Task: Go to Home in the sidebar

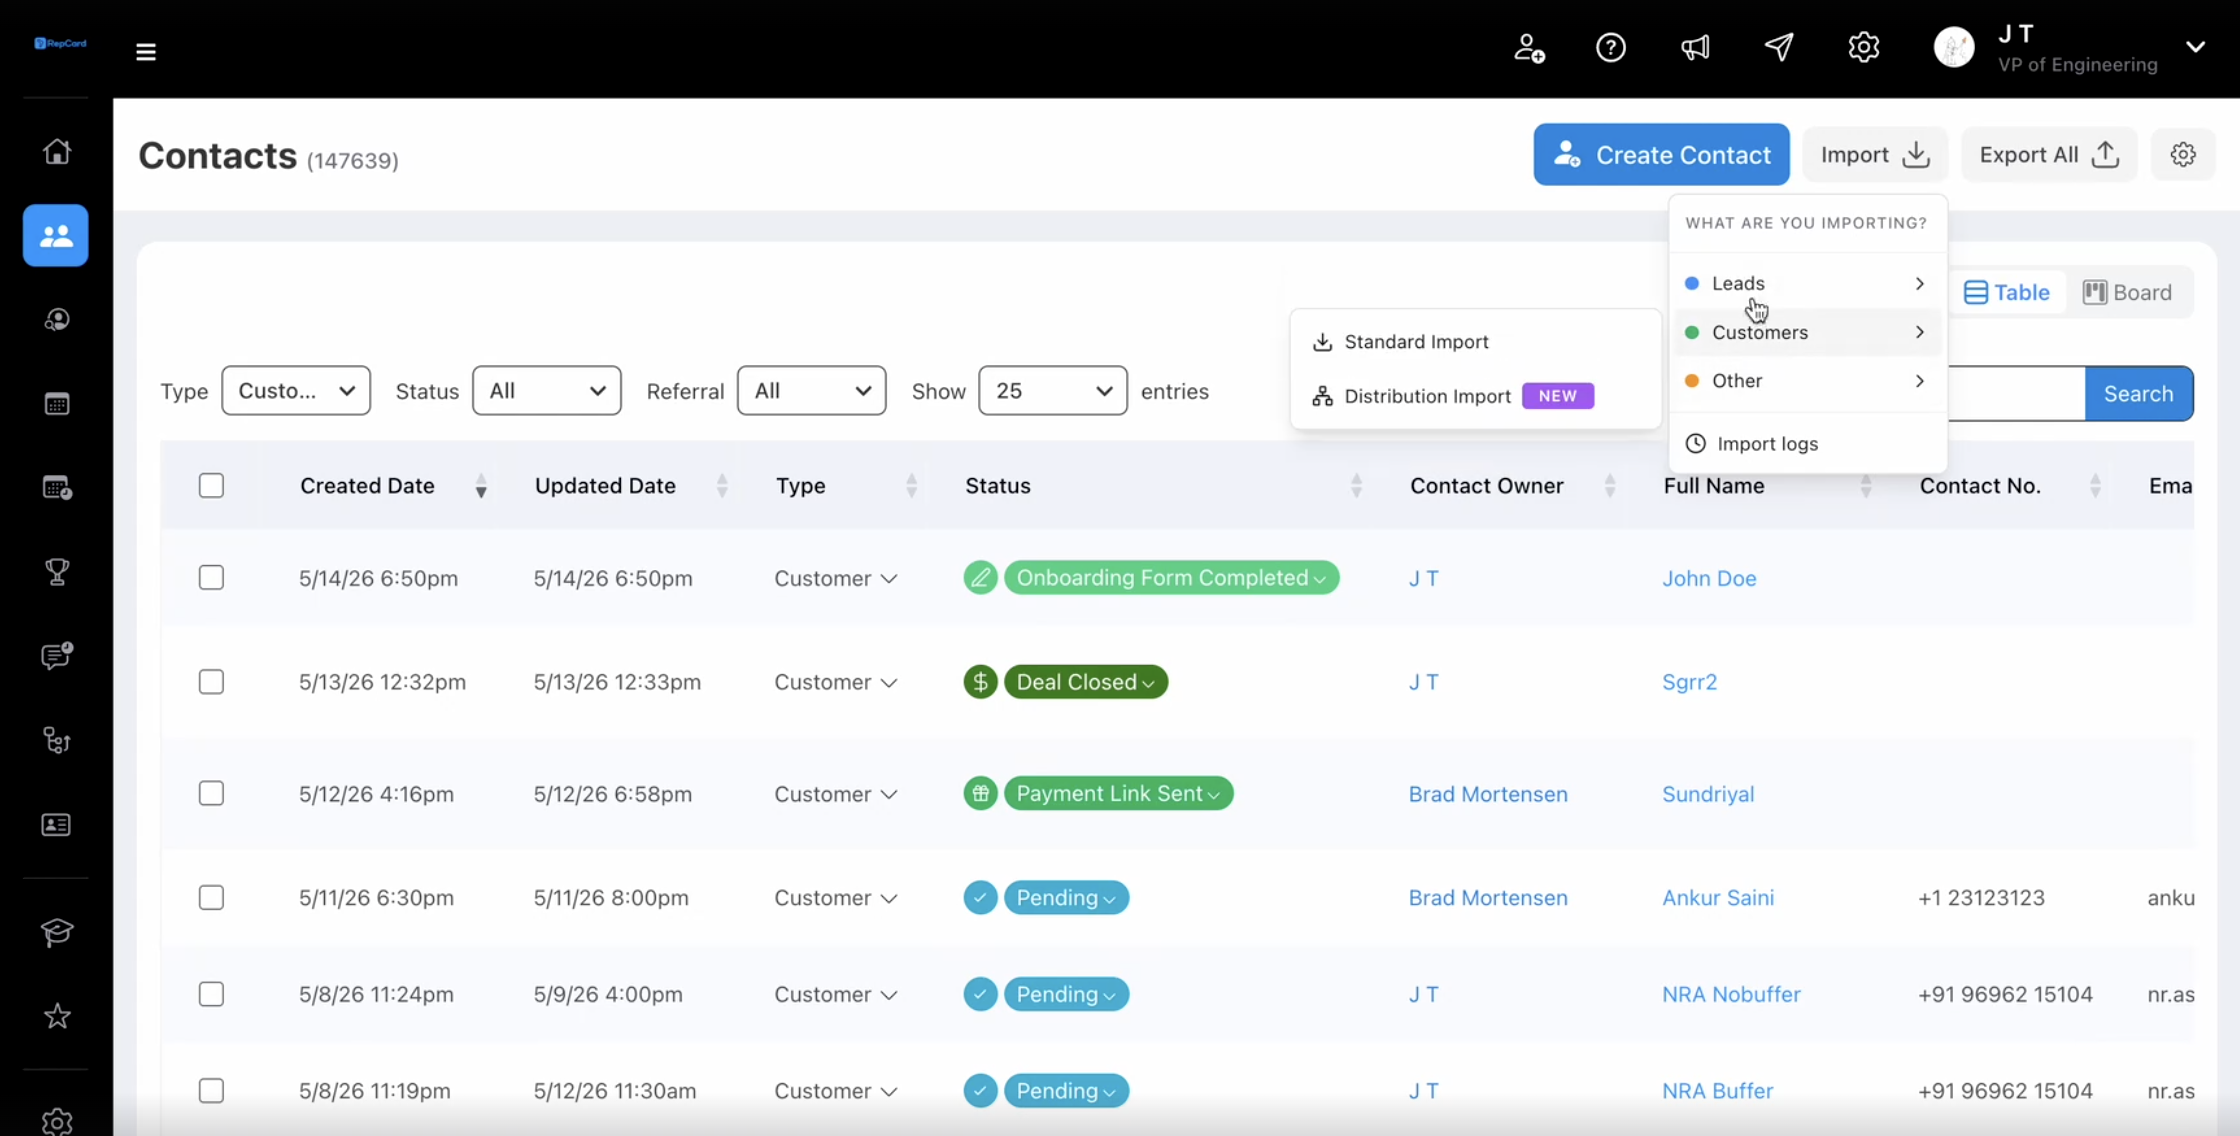Action: tap(57, 151)
